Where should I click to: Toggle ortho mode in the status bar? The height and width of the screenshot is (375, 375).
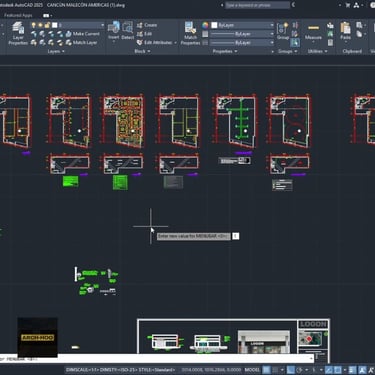point(291,370)
